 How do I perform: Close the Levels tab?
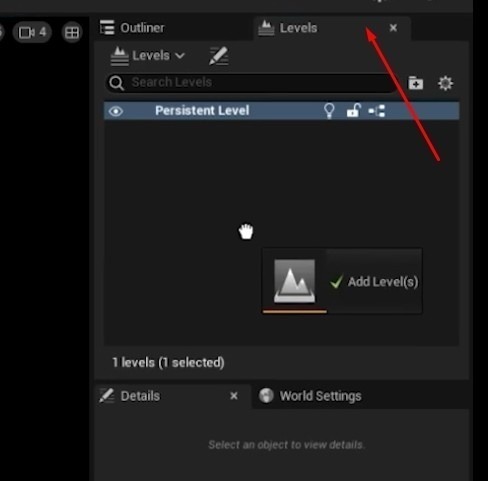point(393,28)
